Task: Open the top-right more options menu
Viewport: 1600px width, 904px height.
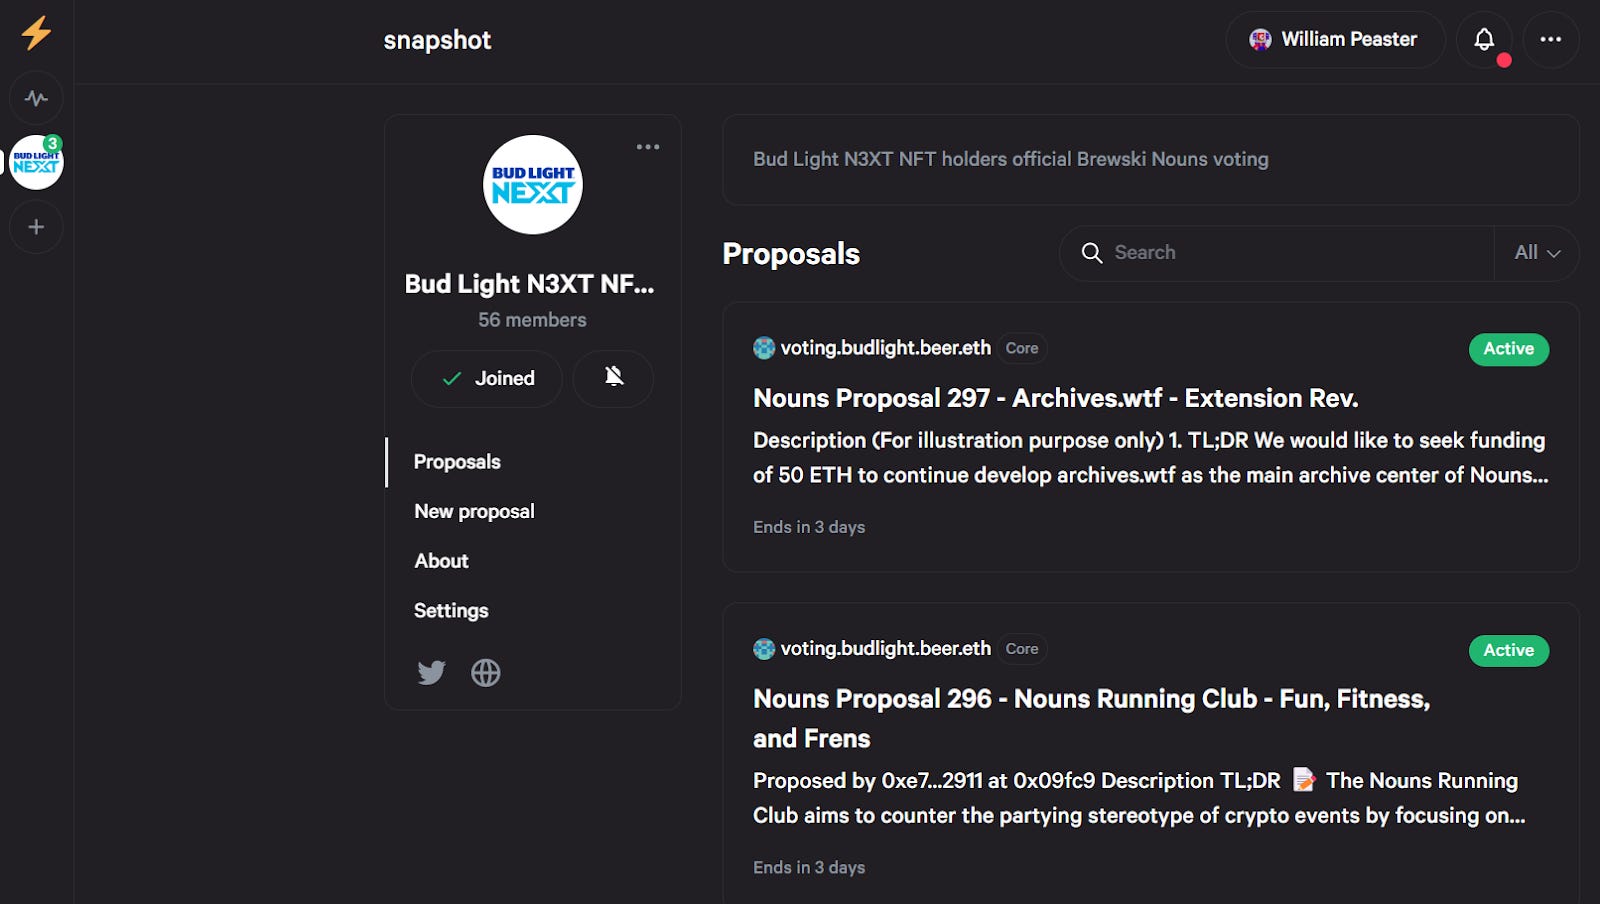Action: (1551, 40)
